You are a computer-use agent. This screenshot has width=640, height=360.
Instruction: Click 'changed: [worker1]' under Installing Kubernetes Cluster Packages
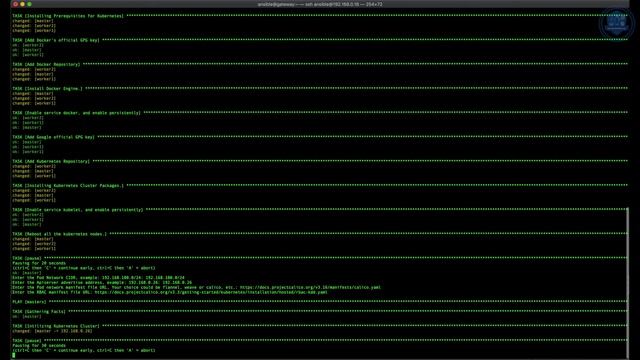tap(34, 200)
